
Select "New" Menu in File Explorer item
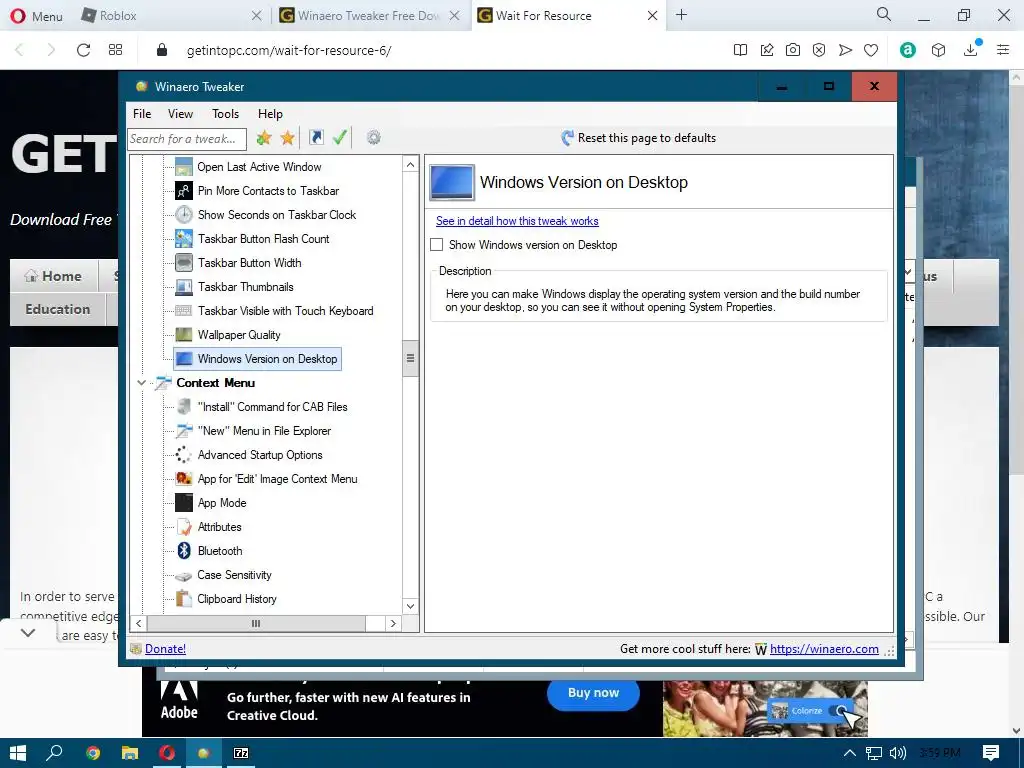[x=264, y=431]
